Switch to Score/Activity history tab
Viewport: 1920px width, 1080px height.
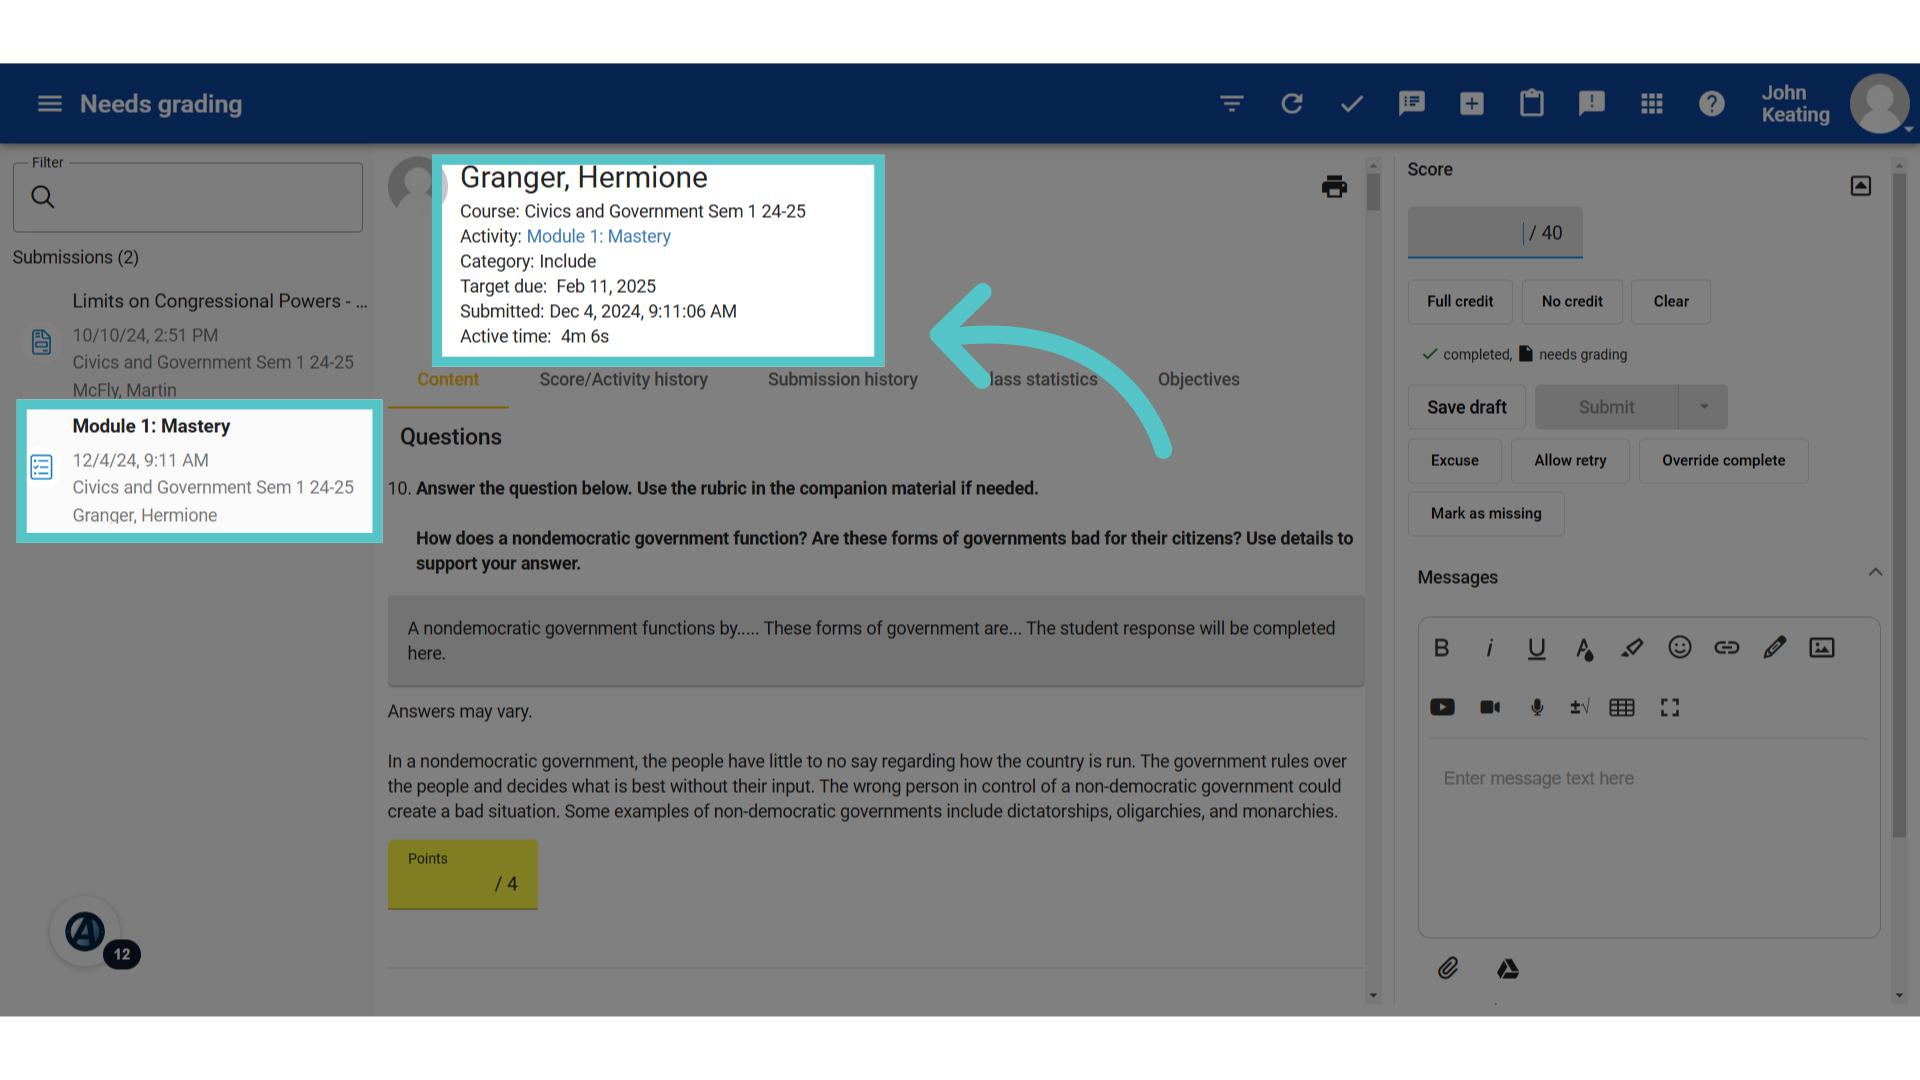624,379
